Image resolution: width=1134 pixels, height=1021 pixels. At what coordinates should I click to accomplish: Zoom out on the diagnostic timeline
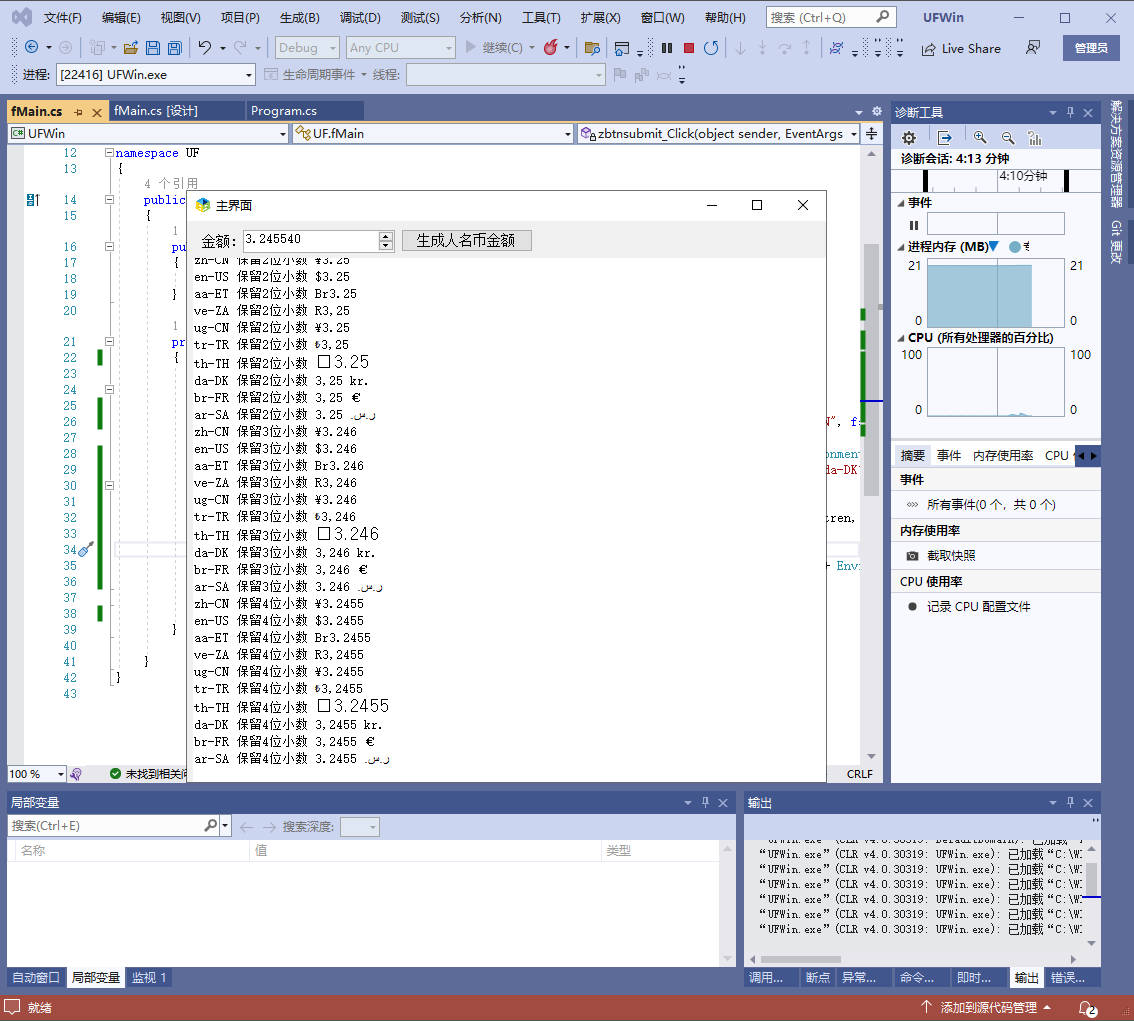tap(1007, 138)
